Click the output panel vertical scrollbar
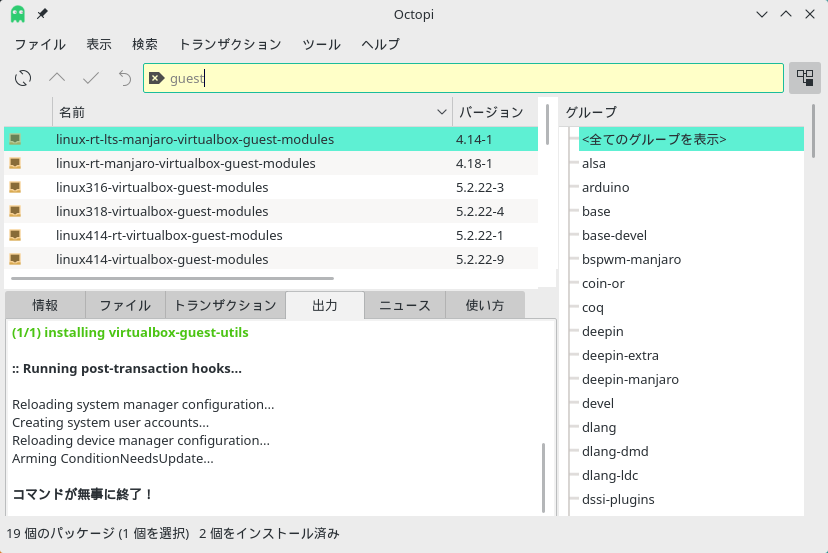 (x=543, y=478)
